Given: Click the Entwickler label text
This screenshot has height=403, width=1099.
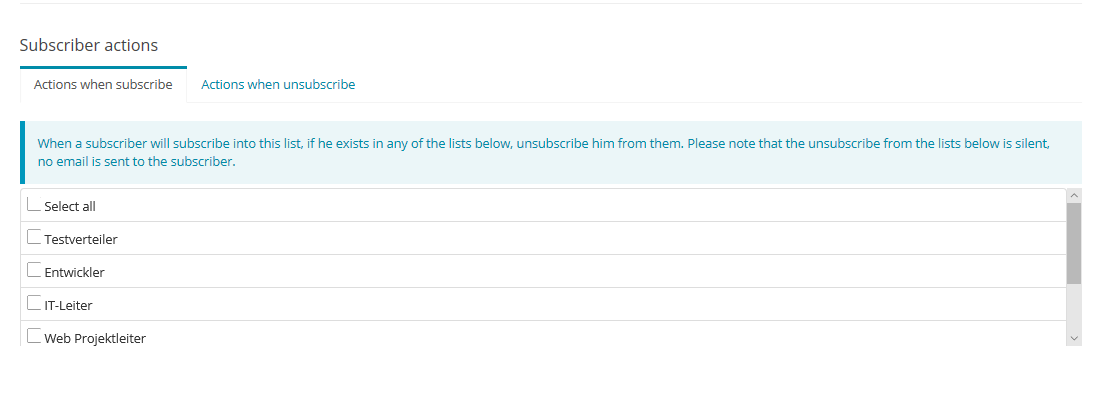Looking at the screenshot, I should pos(74,272).
